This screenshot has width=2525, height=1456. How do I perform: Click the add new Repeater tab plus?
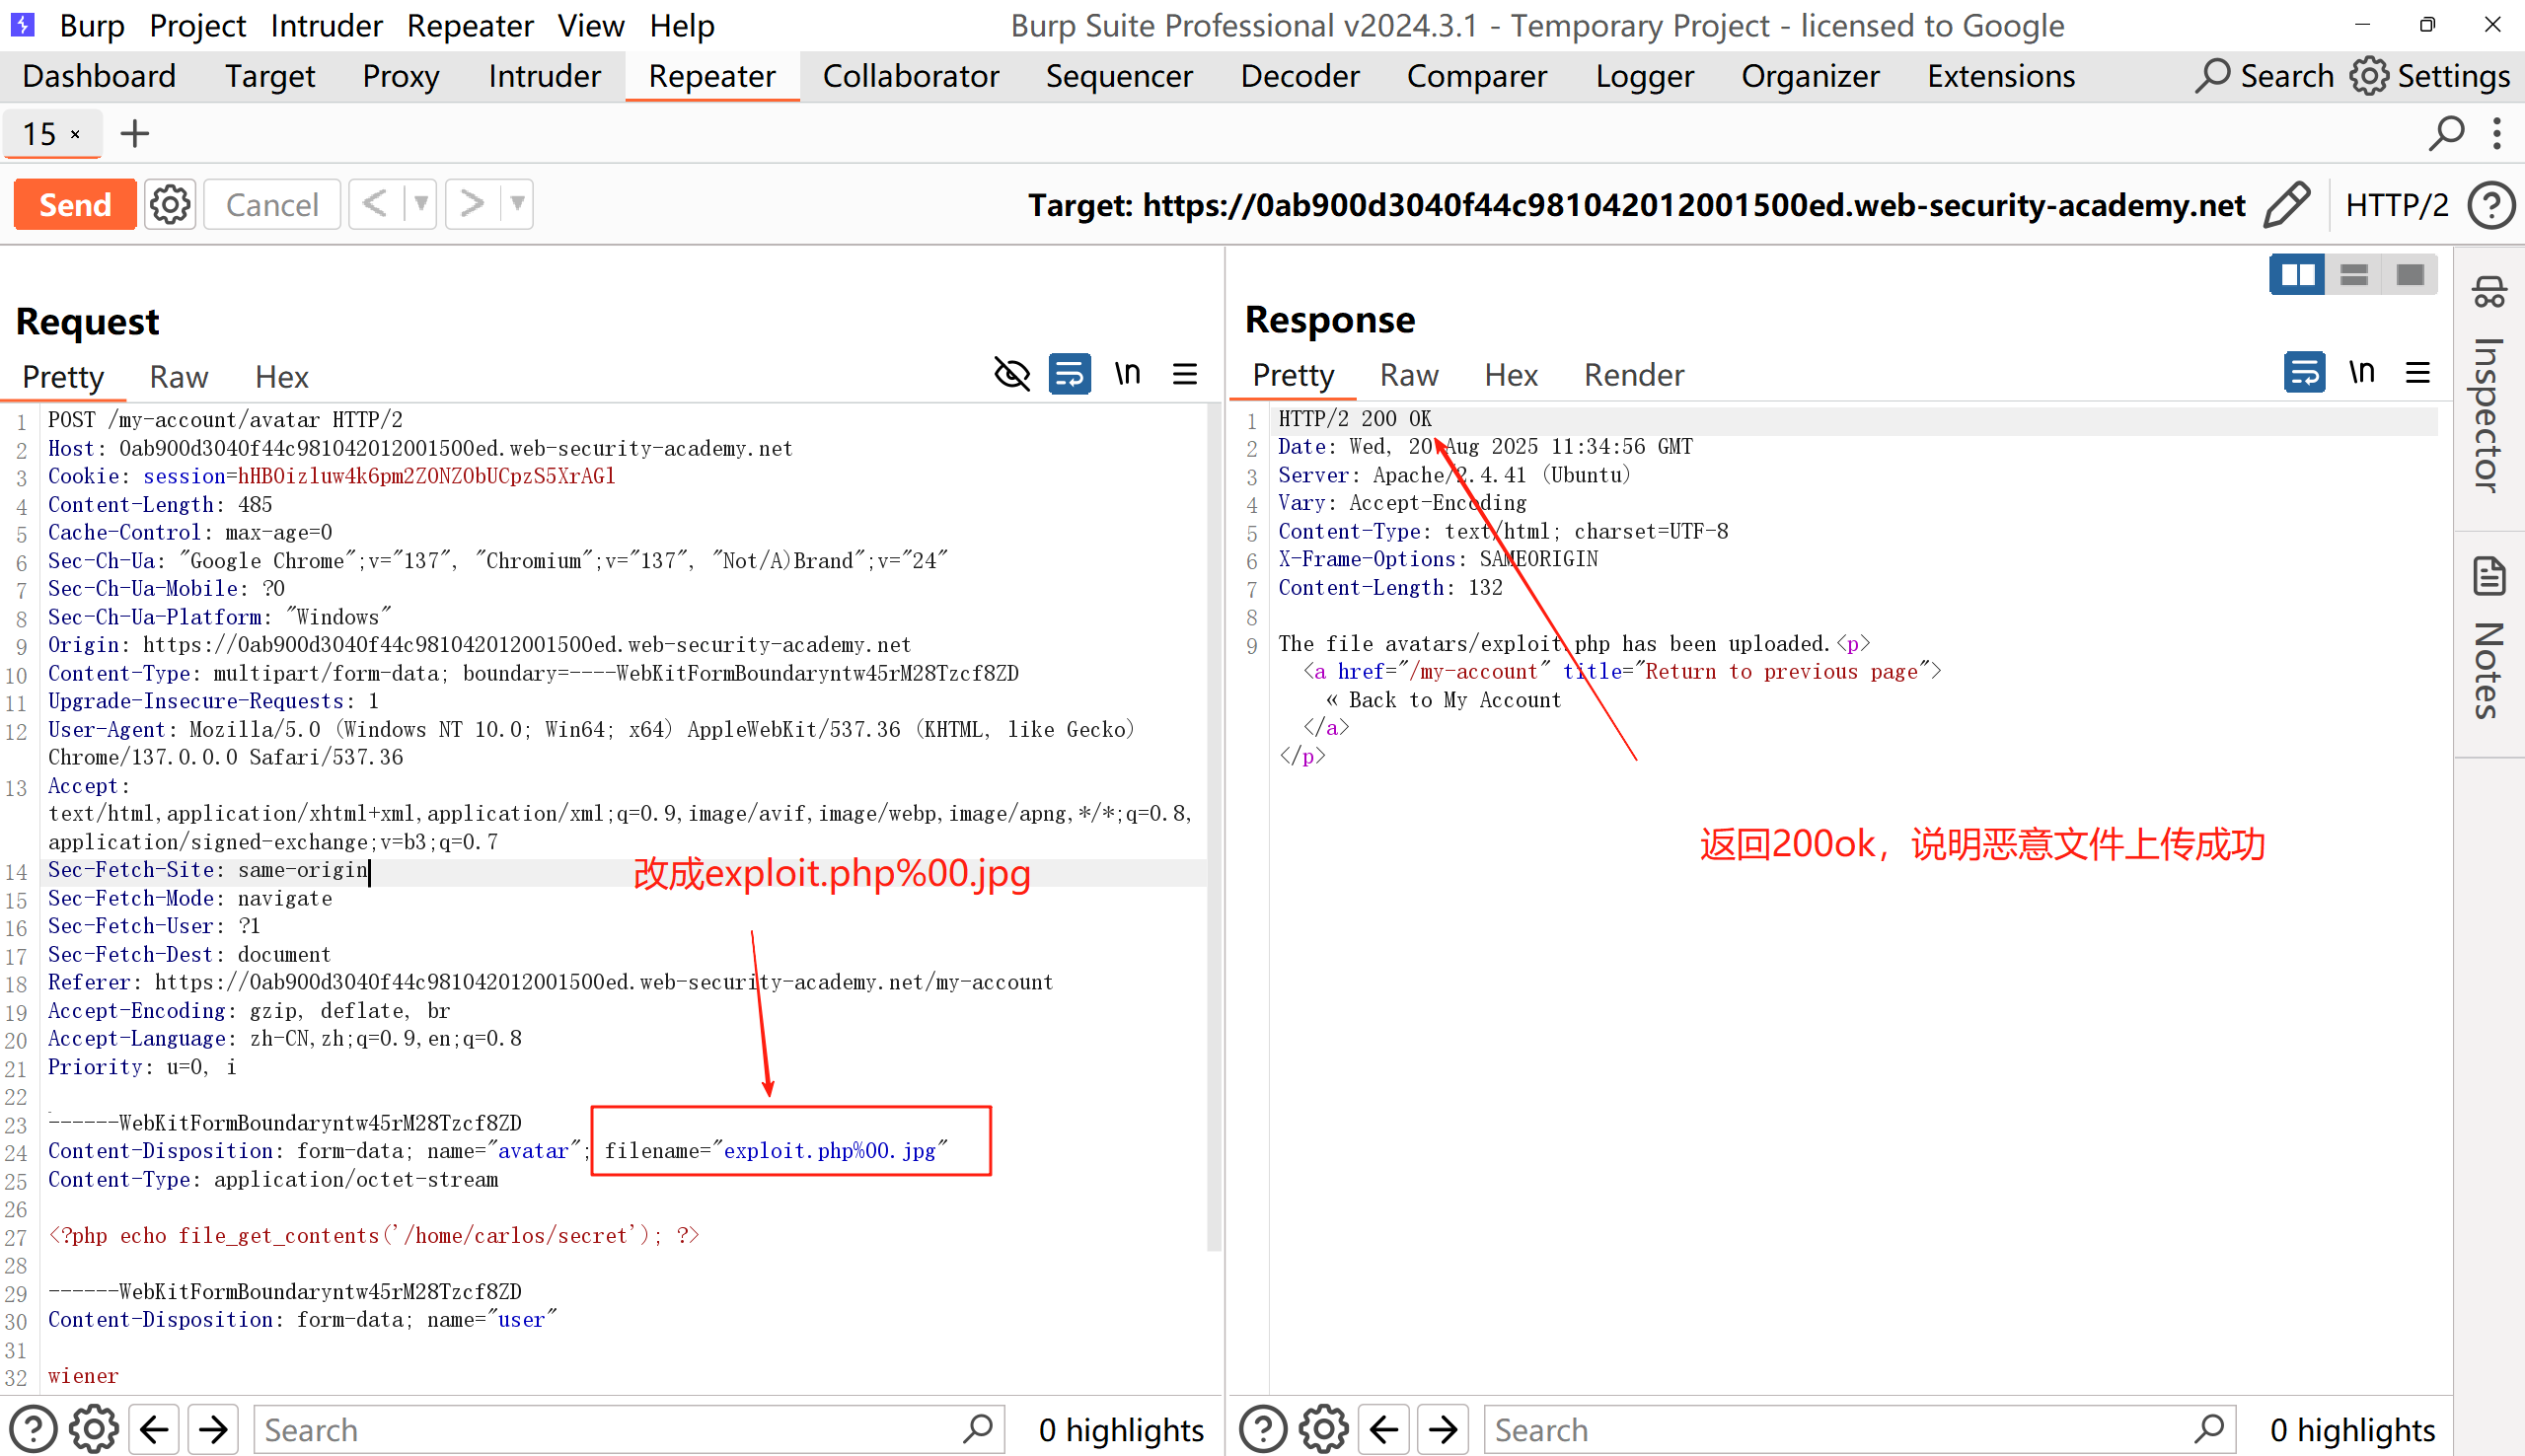click(x=134, y=133)
